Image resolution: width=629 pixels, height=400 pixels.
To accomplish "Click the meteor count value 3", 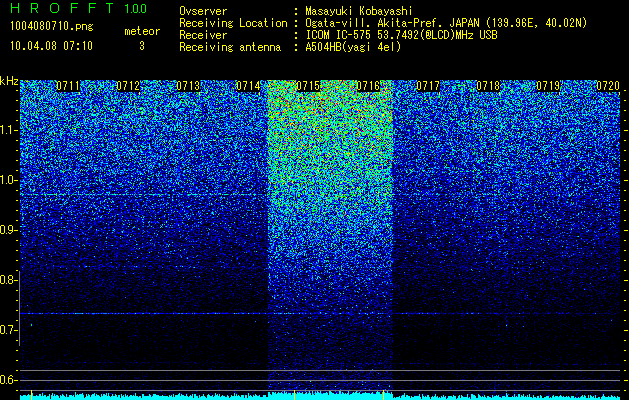I will [x=142, y=46].
